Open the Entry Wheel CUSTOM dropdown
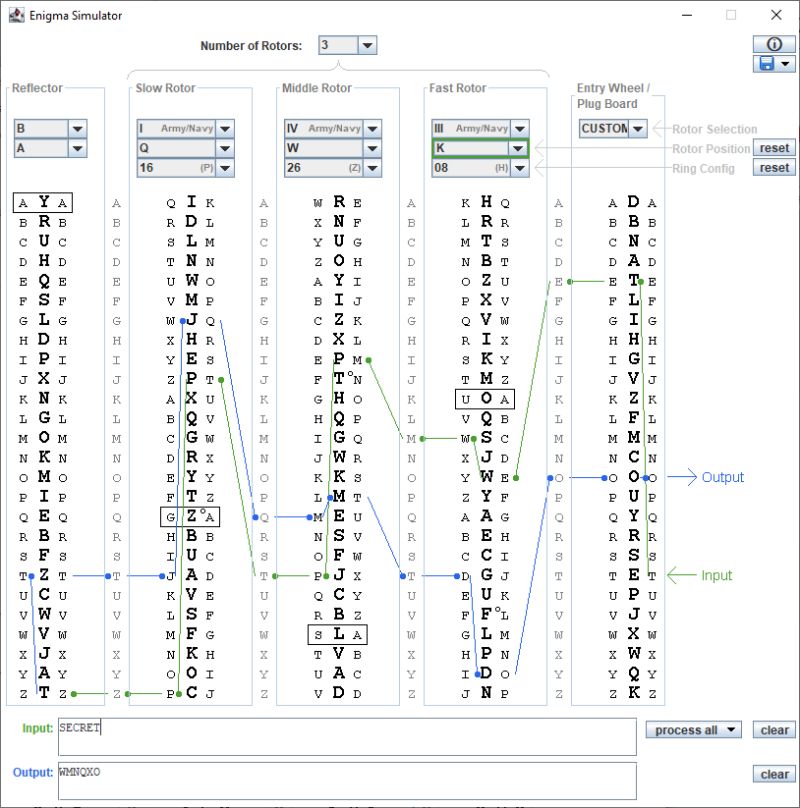This screenshot has height=808, width=800. [x=638, y=128]
